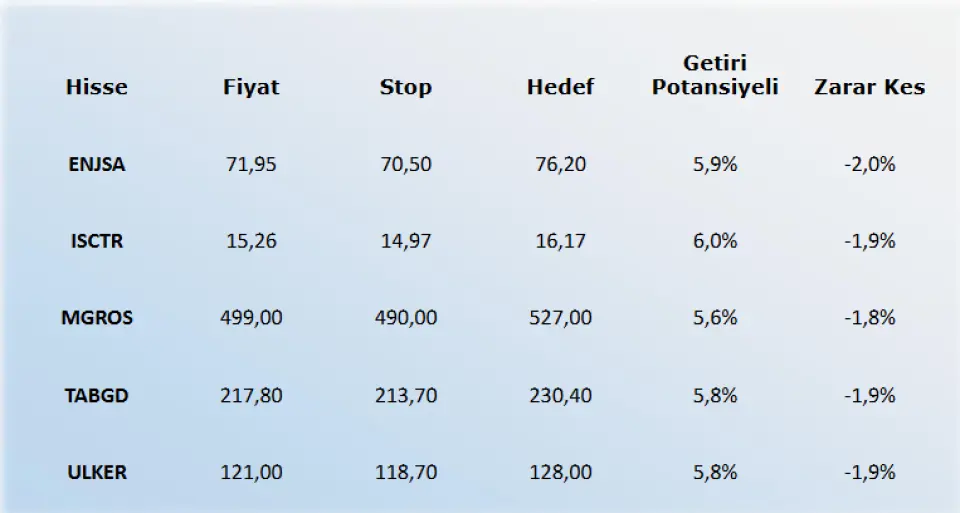Select MGROS target value 527,00
This screenshot has width=960, height=513.
pyautogui.click(x=560, y=318)
